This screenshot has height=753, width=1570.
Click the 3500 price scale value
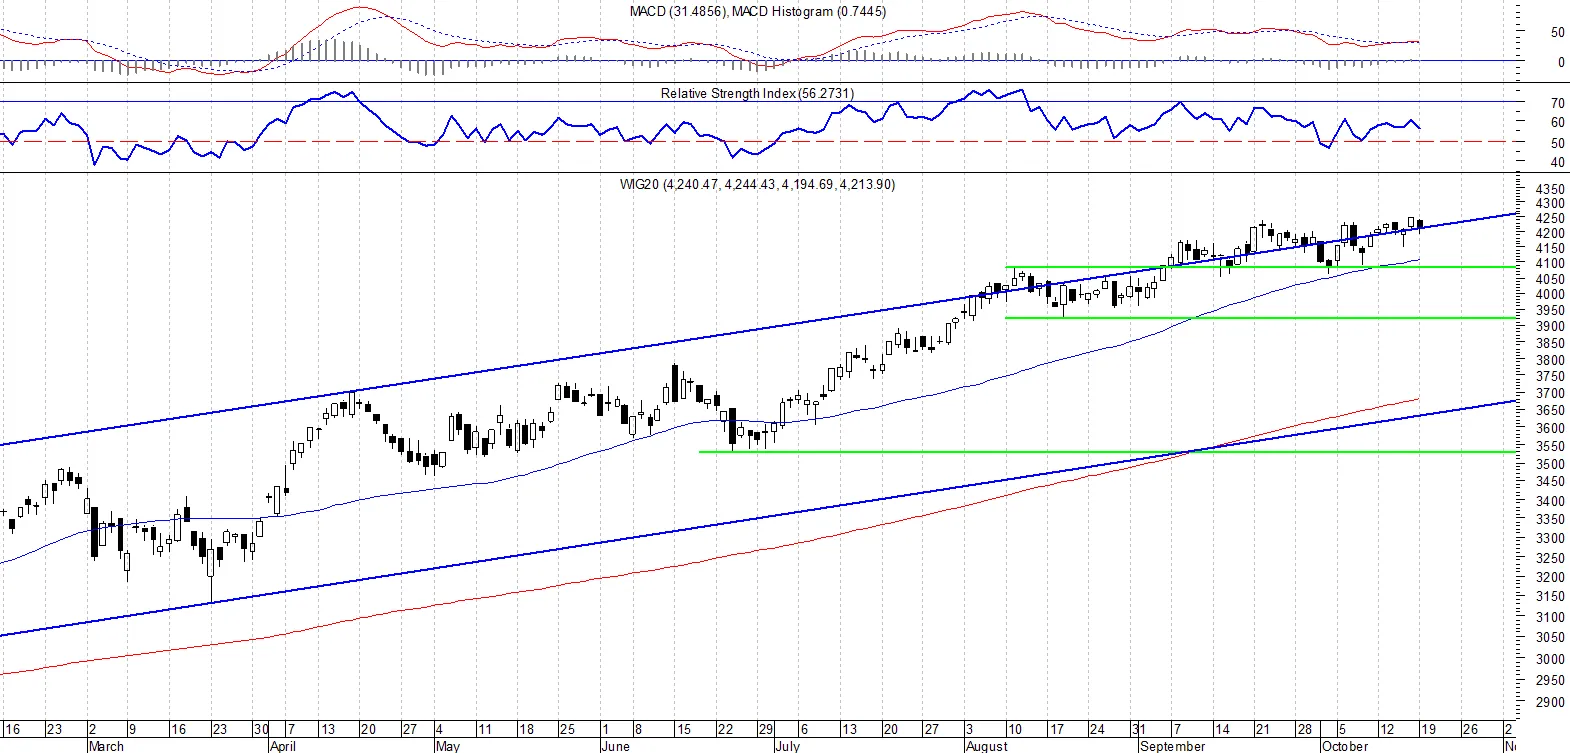[x=1550, y=465]
